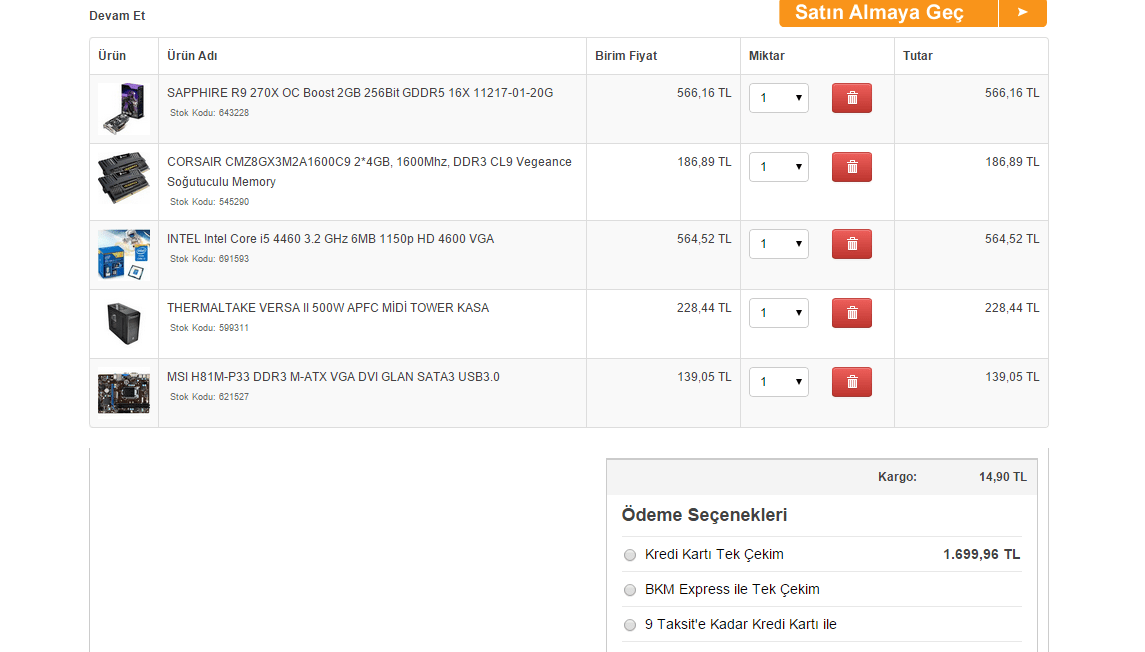Choose BKM Express ile Tek Çekim option

(629, 590)
